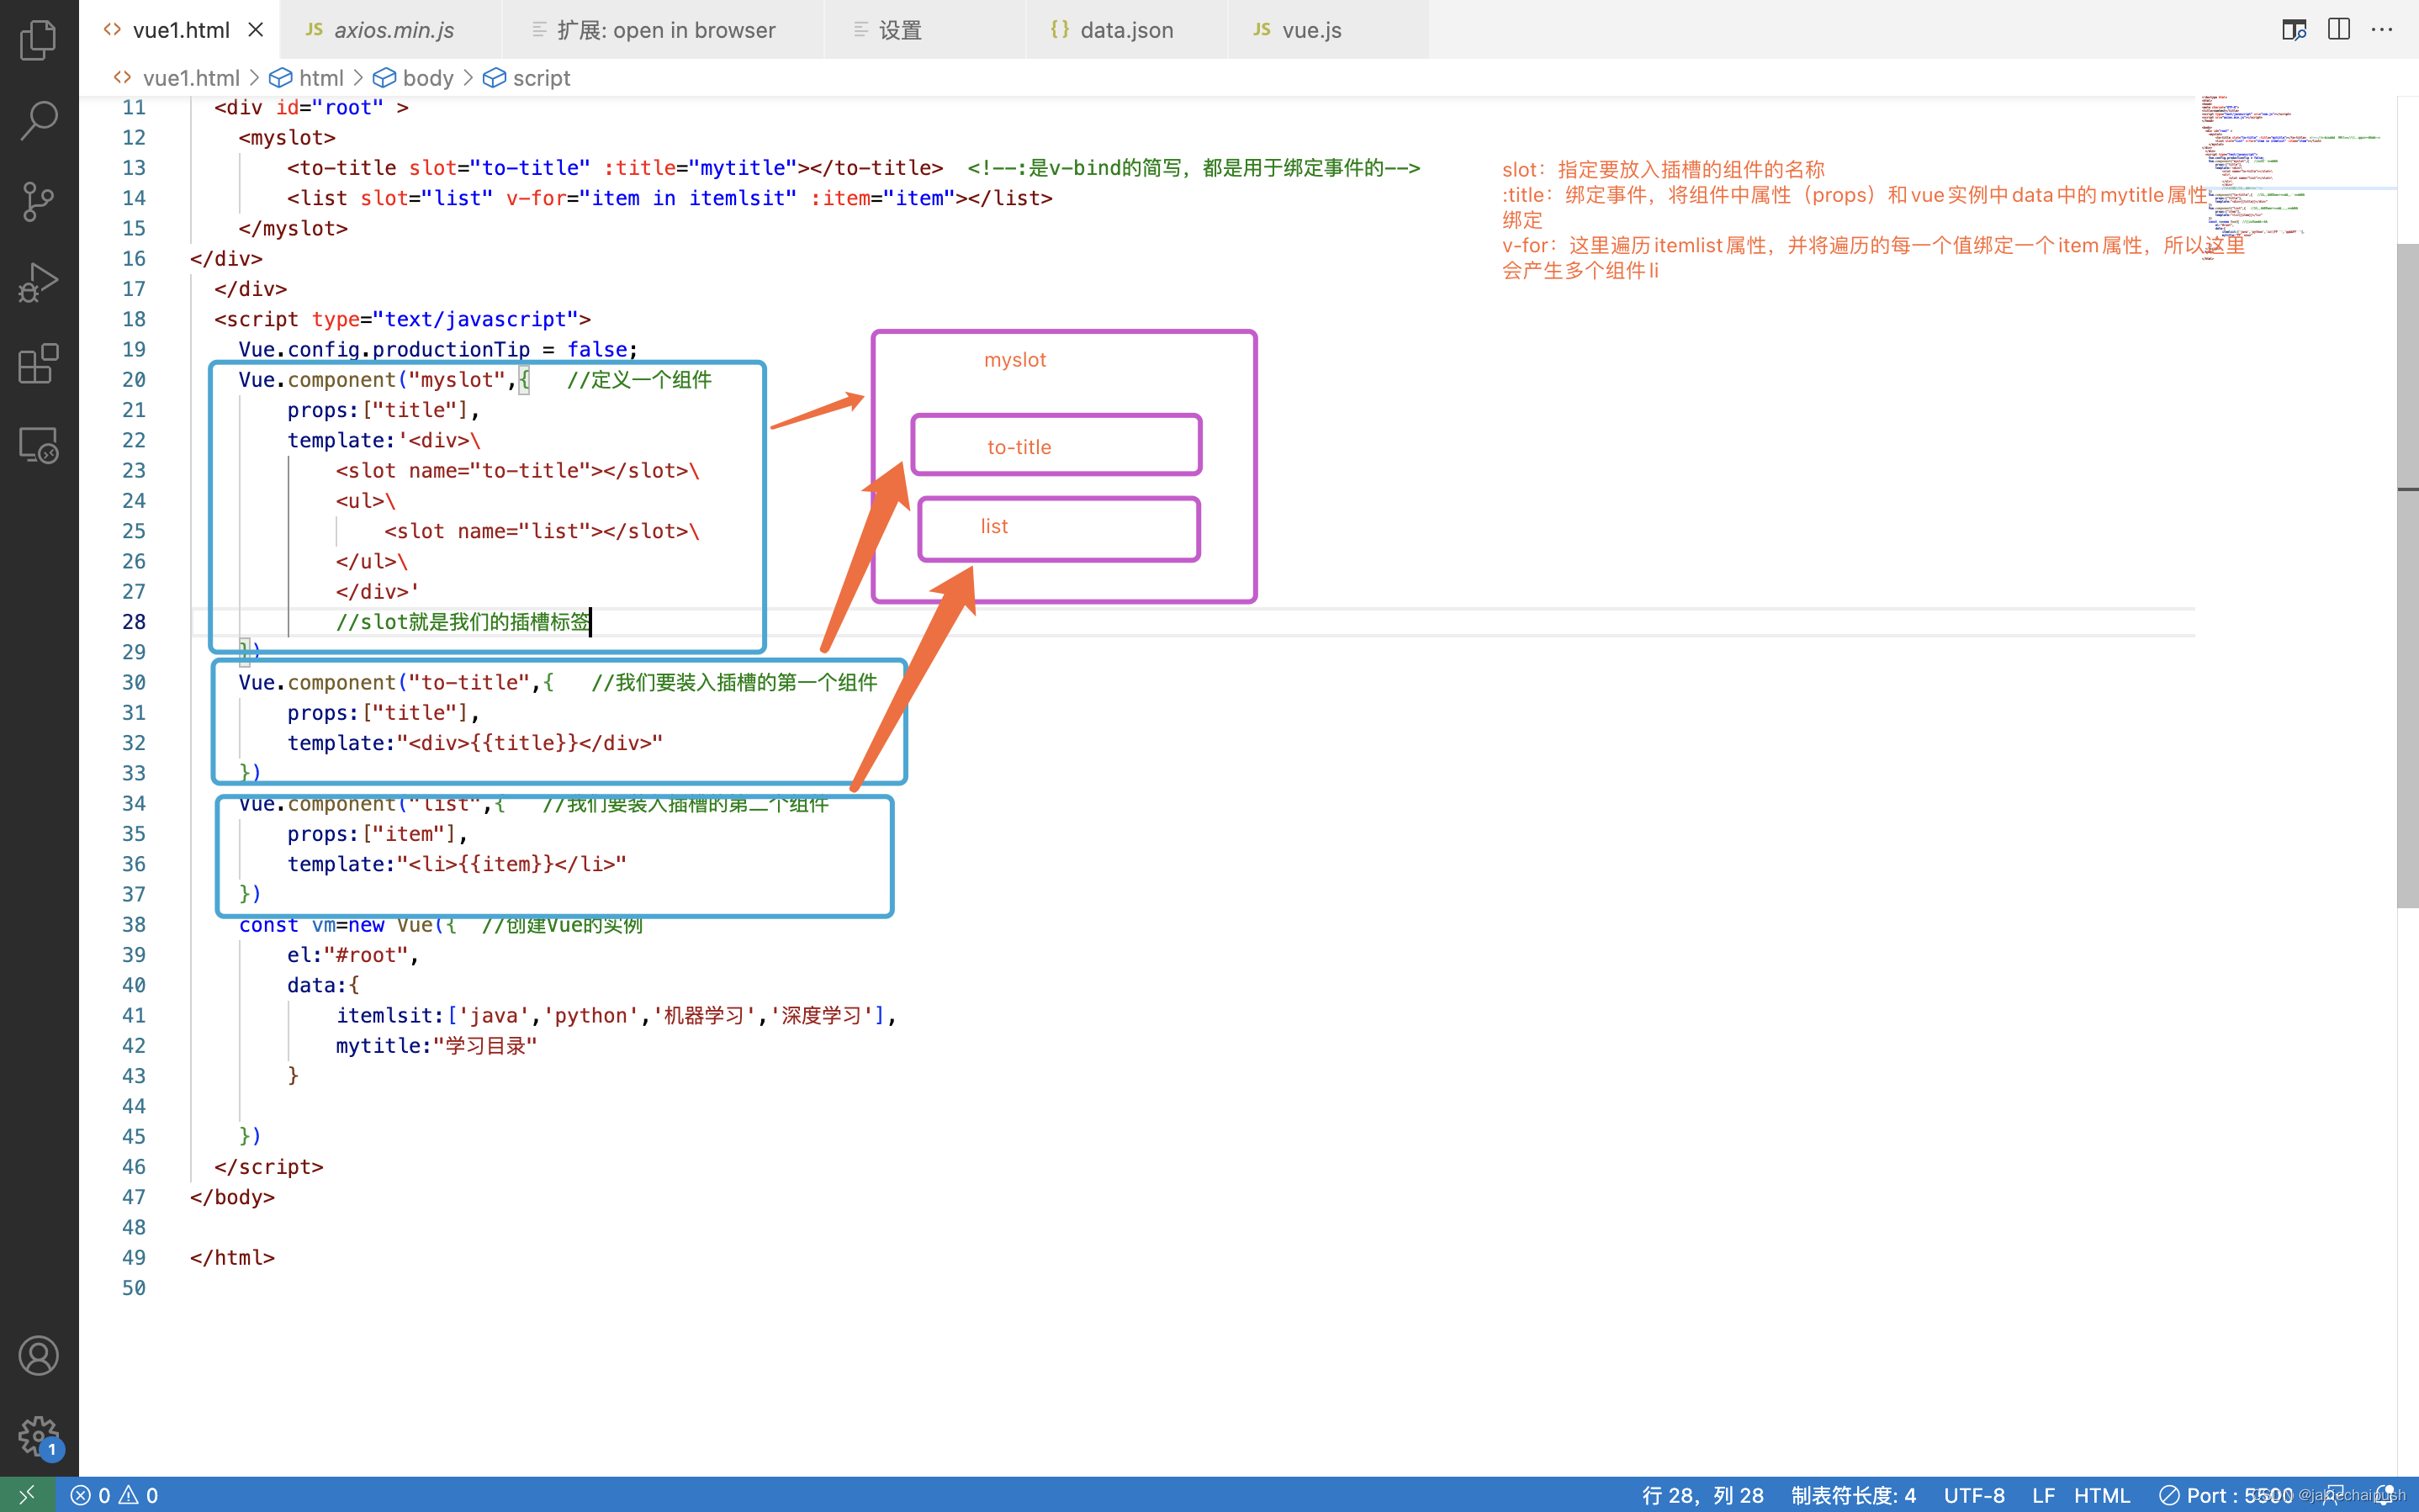
Task: Open the Search view in the activity bar
Action: pyautogui.click(x=39, y=120)
